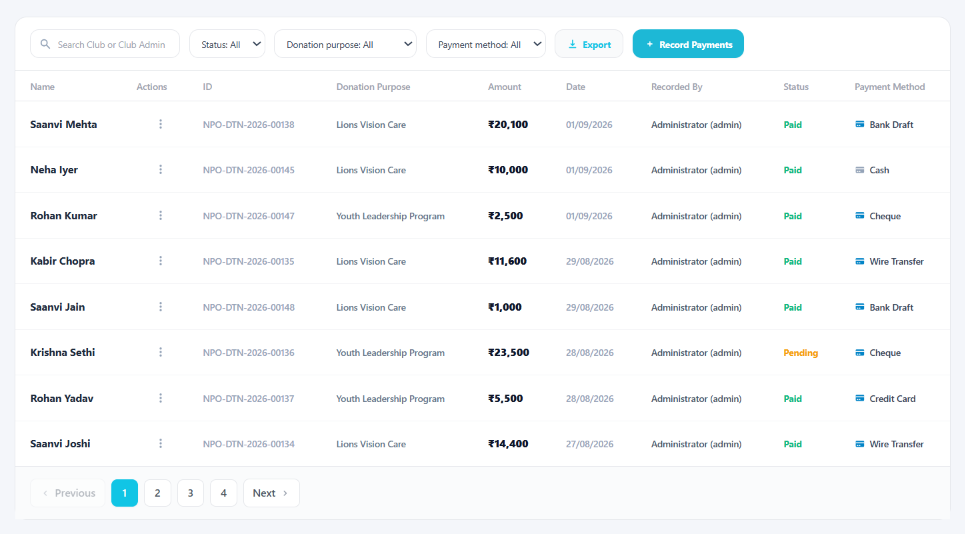
Task: Click the ID column header
Action: point(207,87)
